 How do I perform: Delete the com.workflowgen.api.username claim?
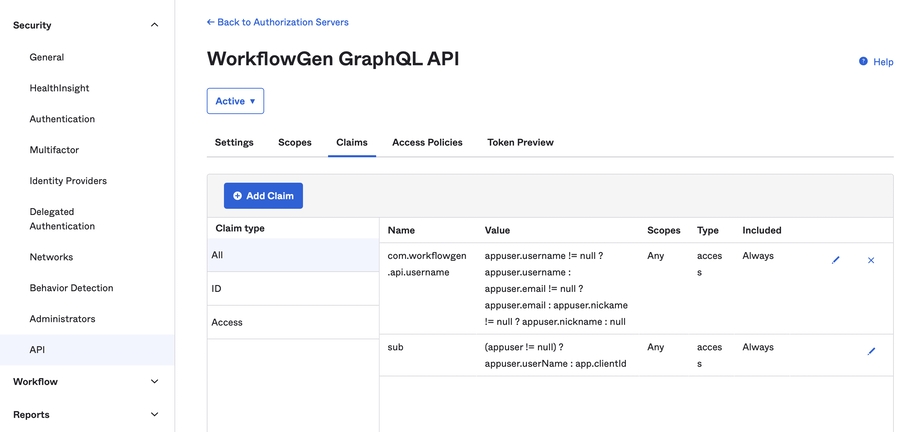871,260
